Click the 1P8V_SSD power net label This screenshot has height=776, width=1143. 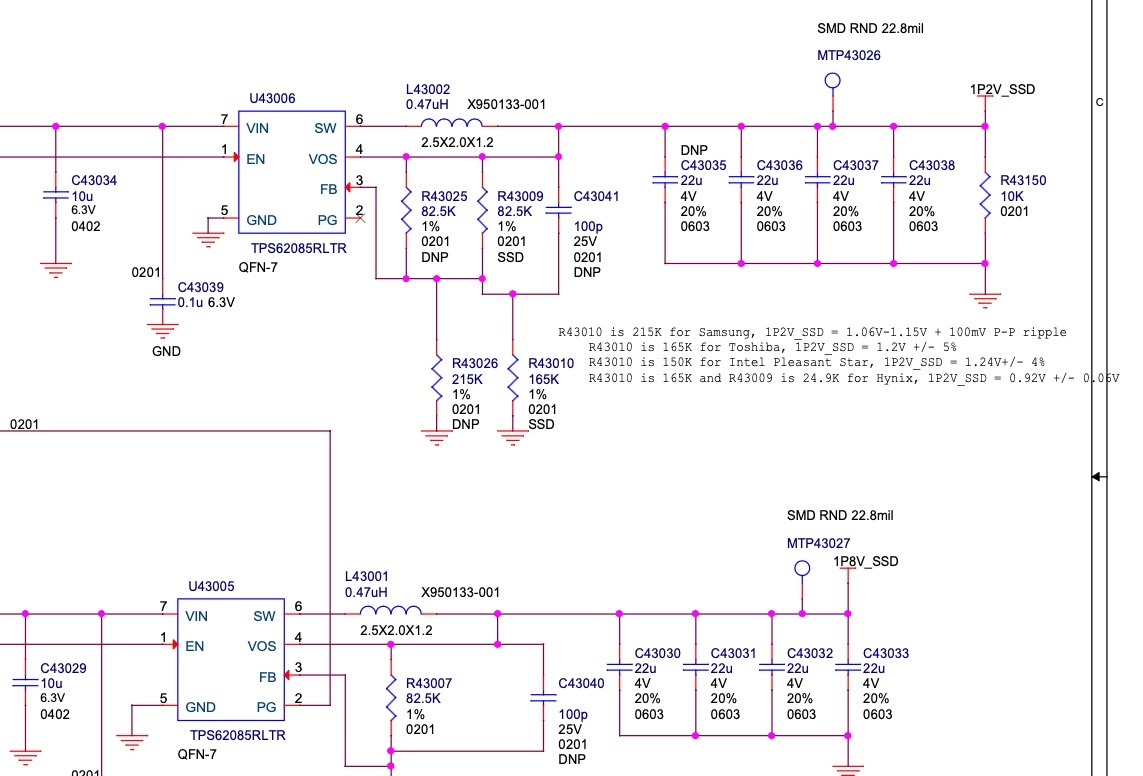click(x=866, y=562)
